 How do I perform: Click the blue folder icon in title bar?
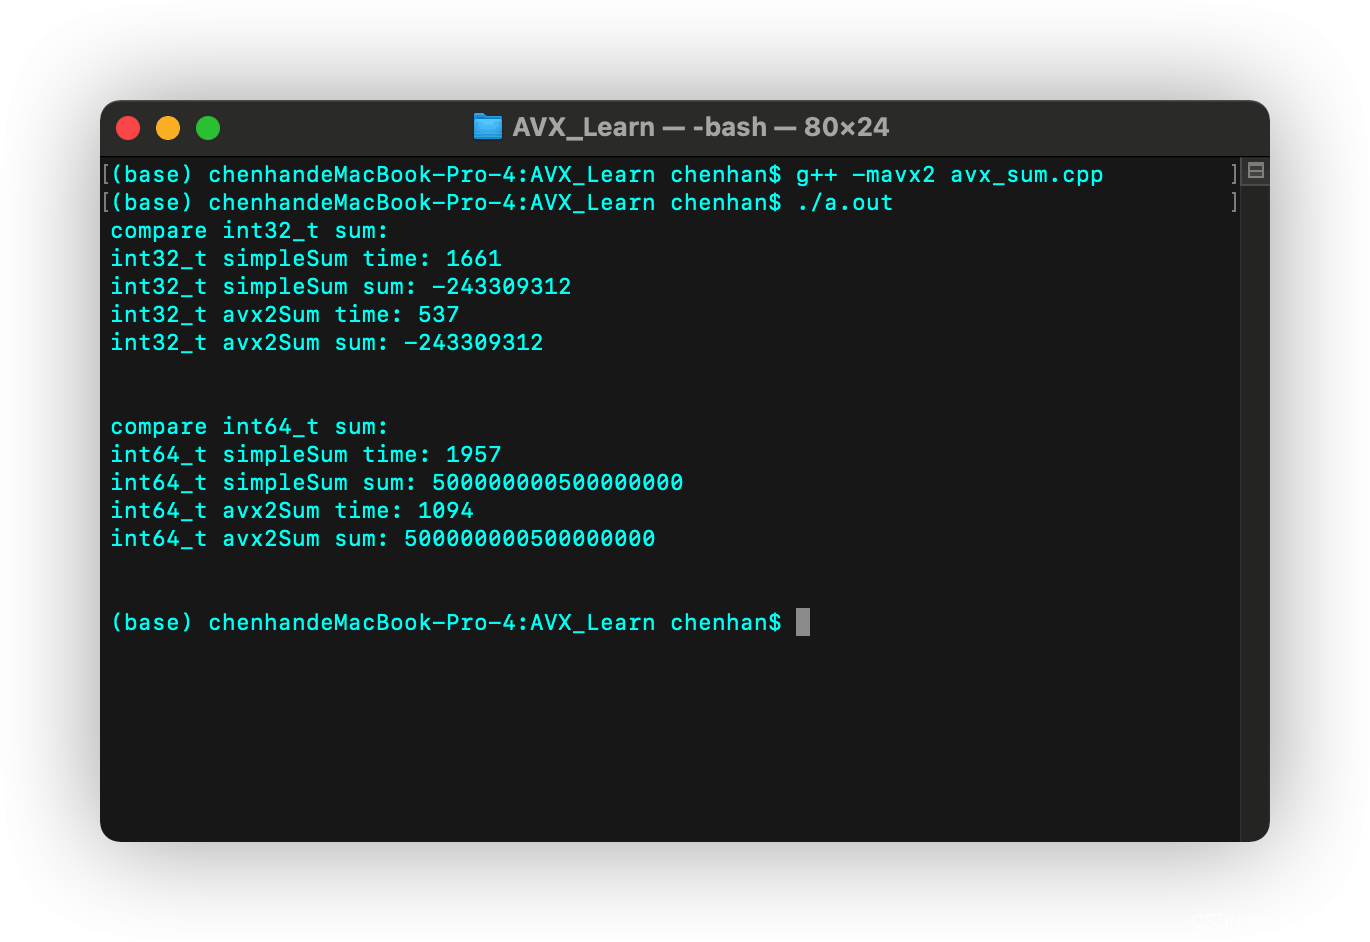tap(487, 127)
